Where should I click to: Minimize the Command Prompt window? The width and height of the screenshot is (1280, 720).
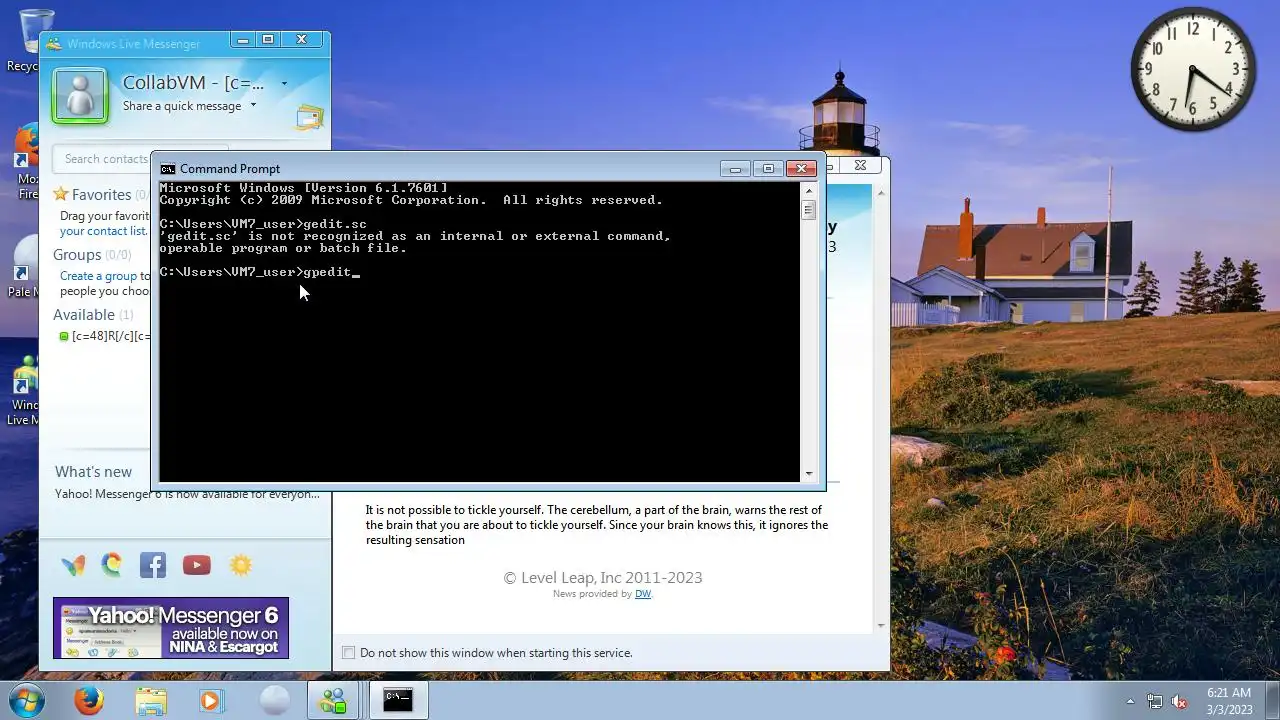(734, 169)
